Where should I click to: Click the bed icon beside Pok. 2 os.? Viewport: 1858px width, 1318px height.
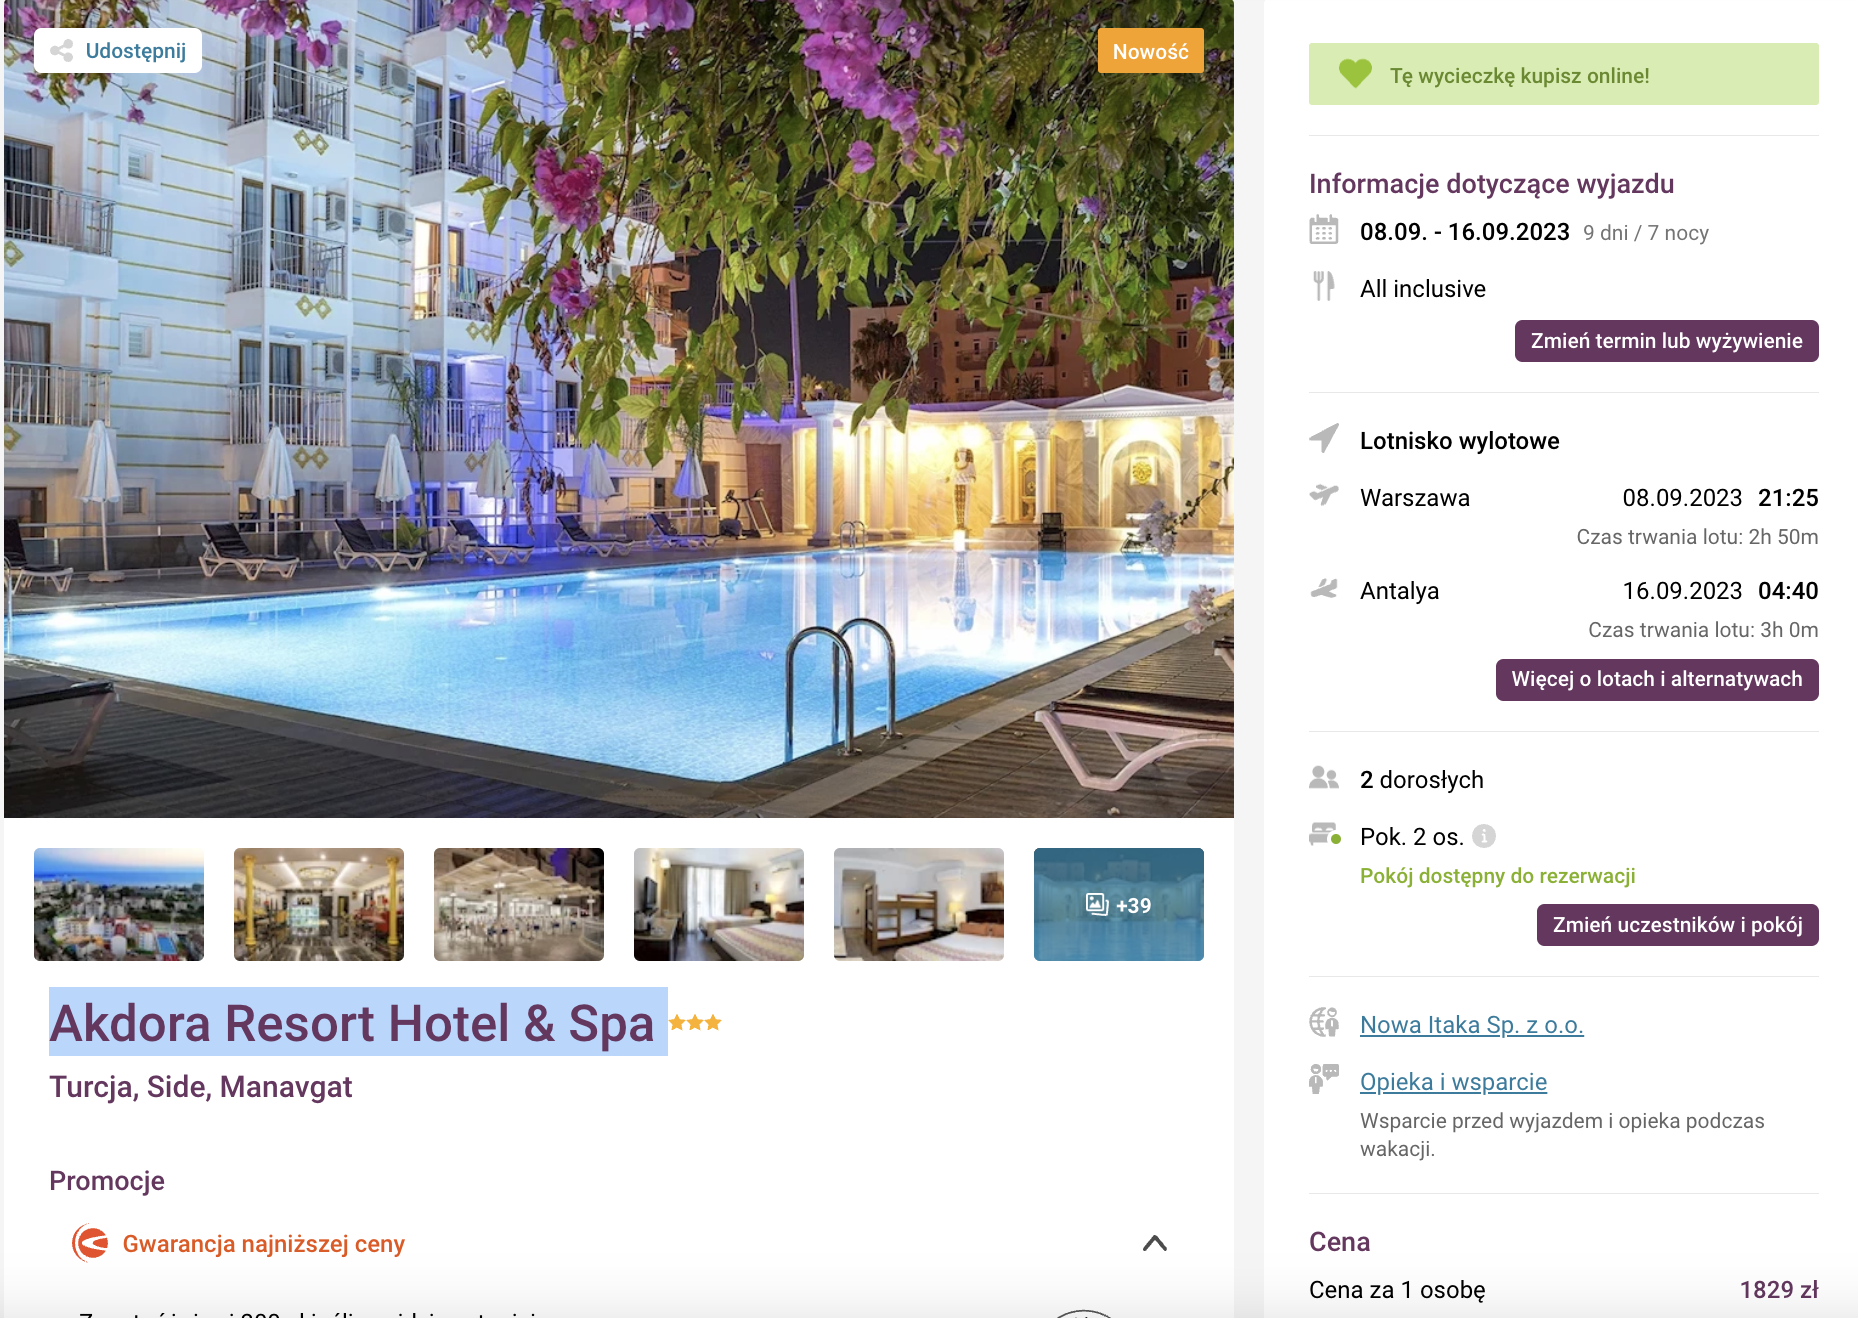[1325, 834]
